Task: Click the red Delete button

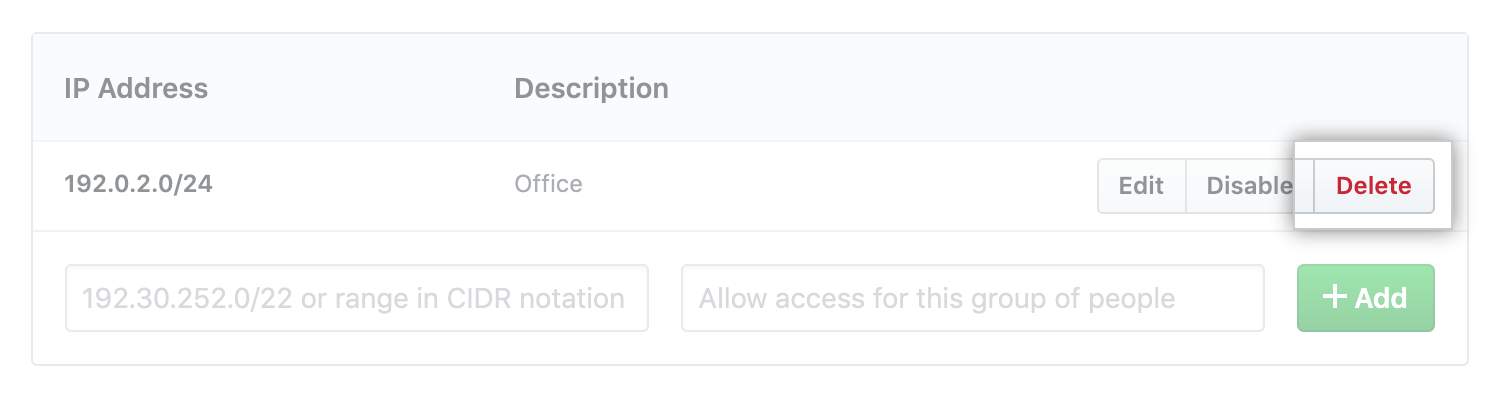Action: point(1373,186)
